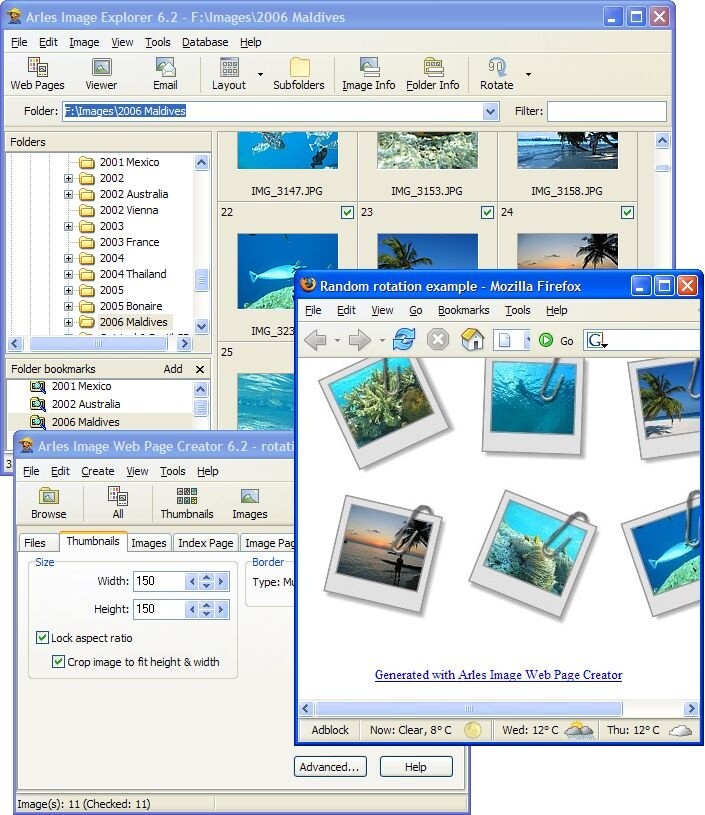Click Add in Folder bookmarks

click(173, 369)
